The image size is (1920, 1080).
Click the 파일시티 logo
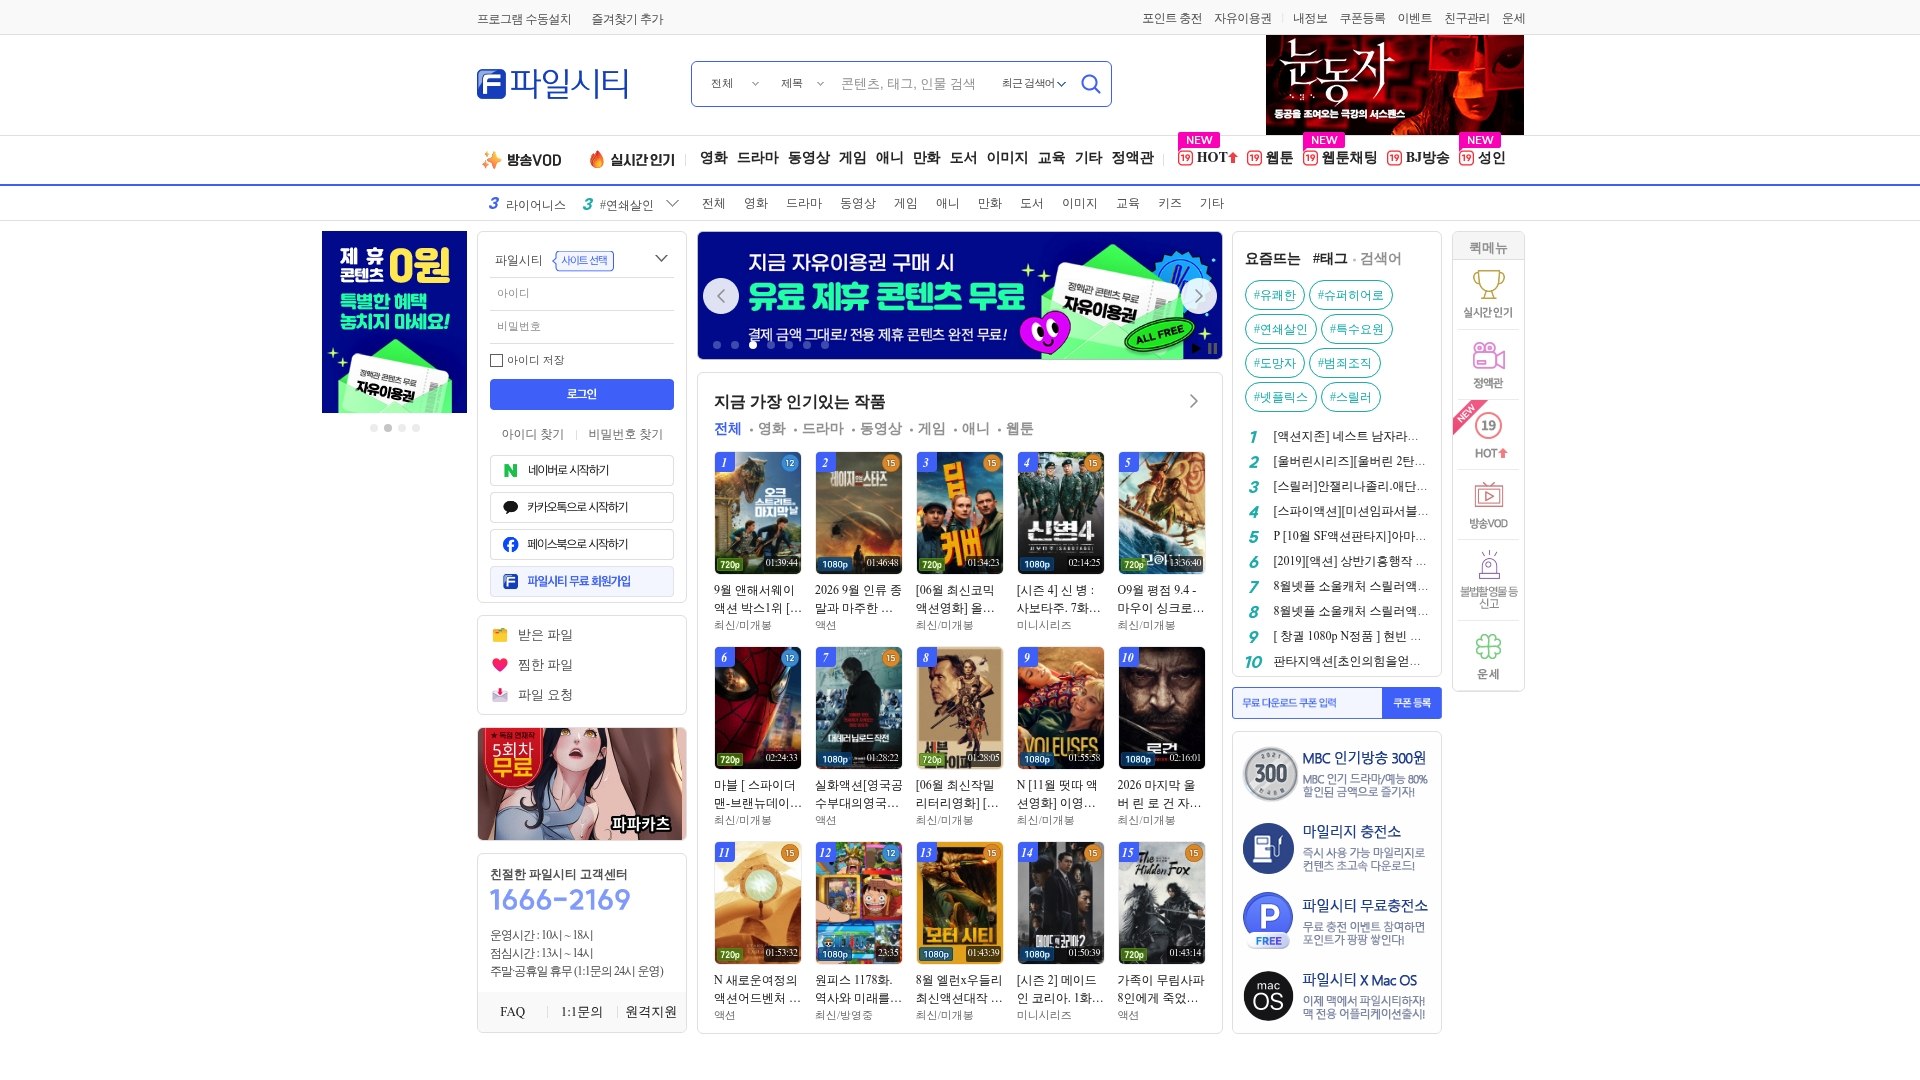(553, 83)
